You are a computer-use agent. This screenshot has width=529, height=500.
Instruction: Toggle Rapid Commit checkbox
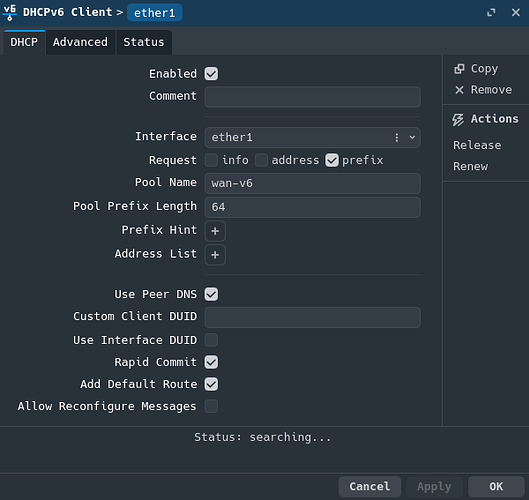(x=211, y=362)
